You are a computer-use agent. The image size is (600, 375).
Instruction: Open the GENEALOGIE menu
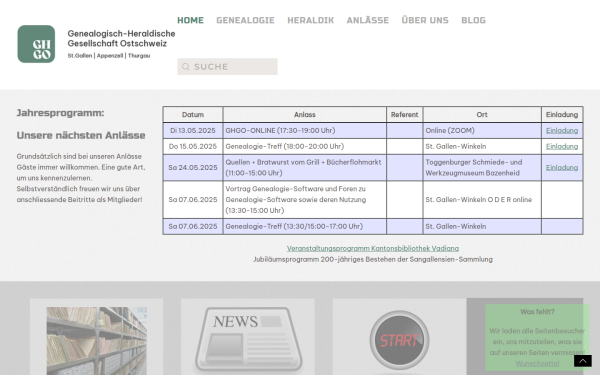pos(245,20)
